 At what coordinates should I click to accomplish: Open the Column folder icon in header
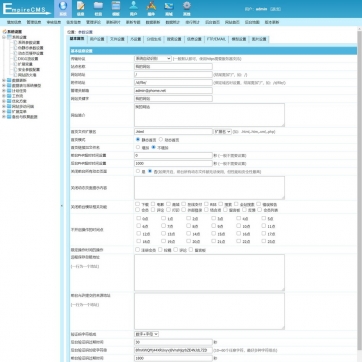click(x=98, y=9)
